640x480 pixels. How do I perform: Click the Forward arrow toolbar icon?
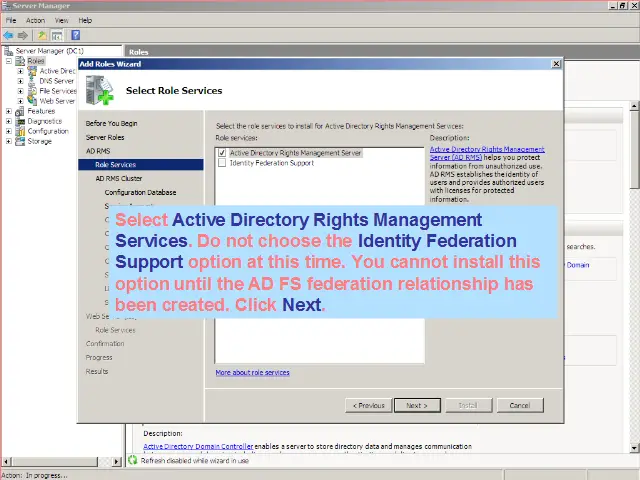click(23, 36)
